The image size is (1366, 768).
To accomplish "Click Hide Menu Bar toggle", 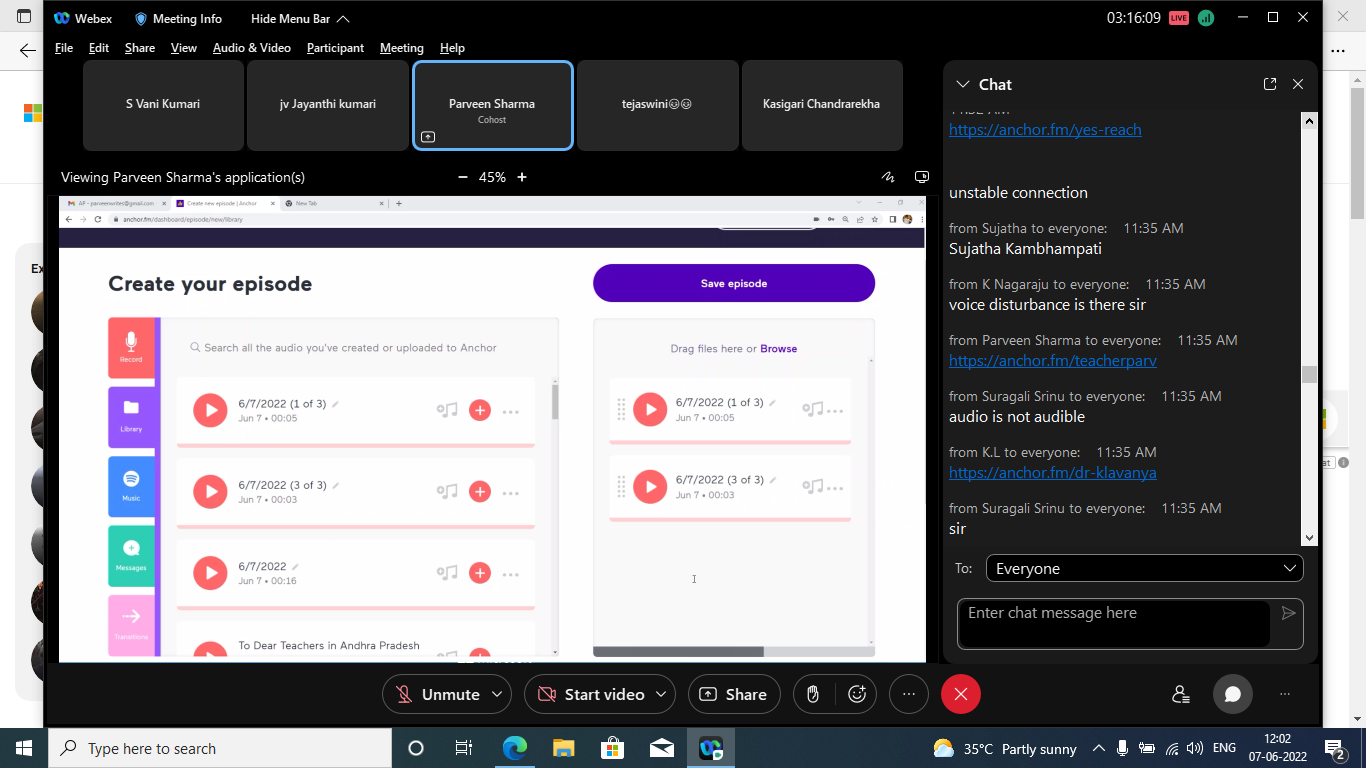I will (300, 18).
